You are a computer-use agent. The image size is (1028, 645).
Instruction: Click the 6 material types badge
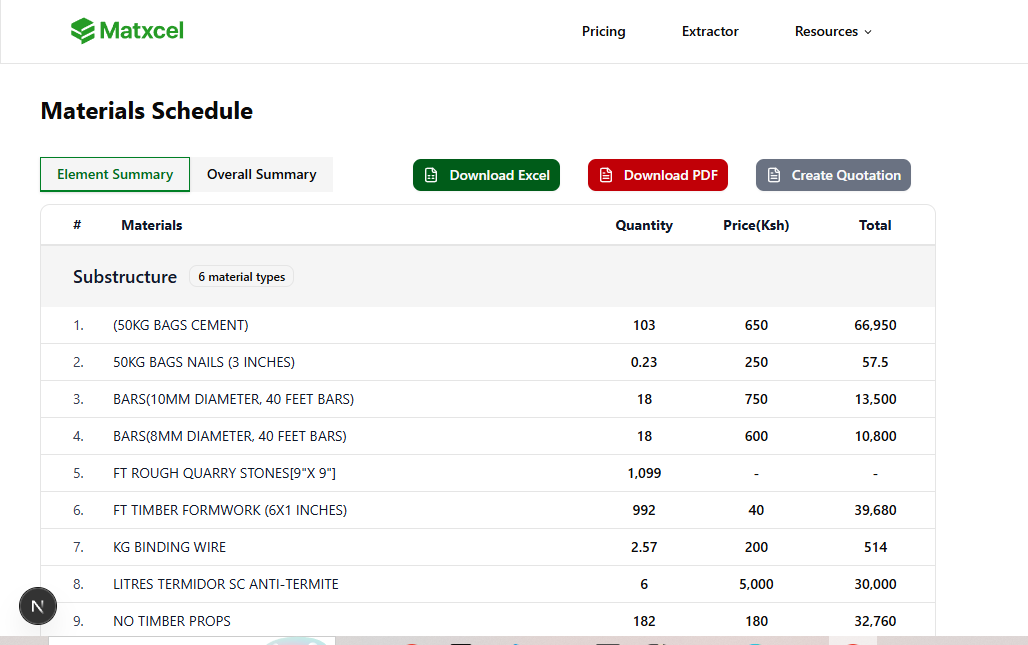(x=241, y=277)
